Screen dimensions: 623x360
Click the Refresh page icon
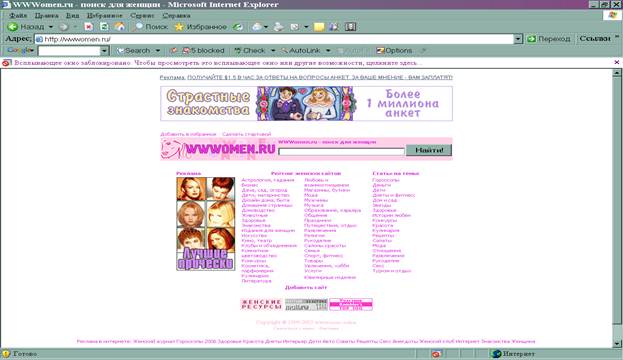[x=104, y=27]
